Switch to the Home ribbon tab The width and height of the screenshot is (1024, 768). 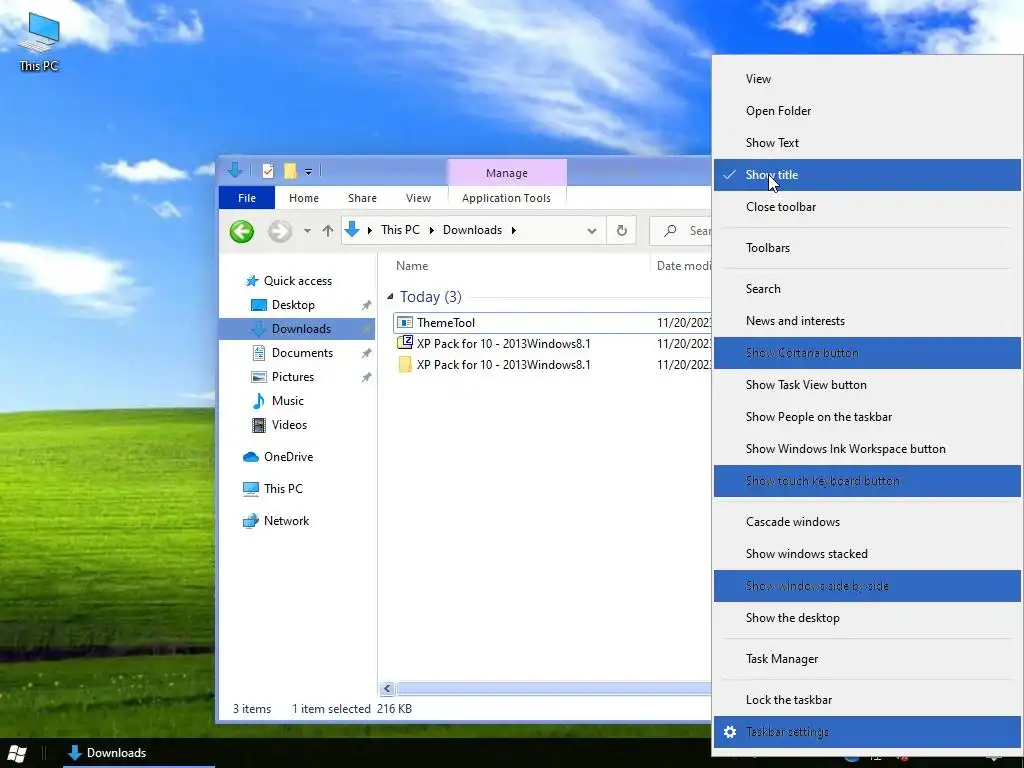(x=304, y=198)
